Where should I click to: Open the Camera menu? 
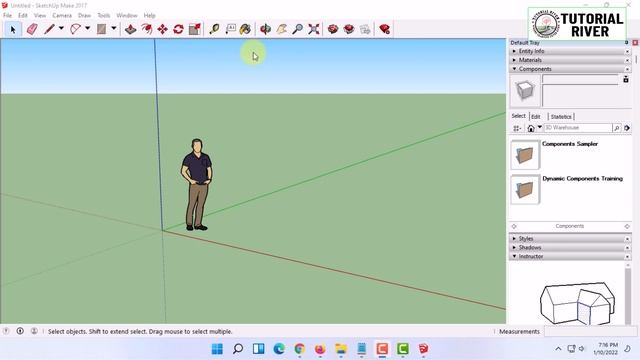(62, 15)
